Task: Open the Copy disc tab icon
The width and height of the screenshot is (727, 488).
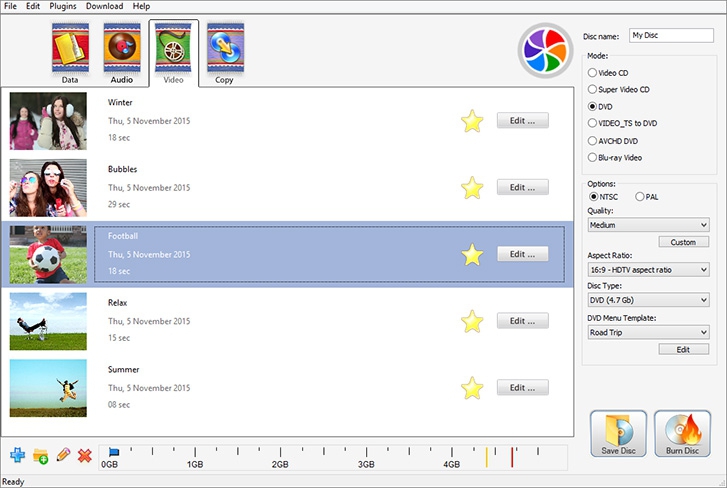Action: point(225,48)
